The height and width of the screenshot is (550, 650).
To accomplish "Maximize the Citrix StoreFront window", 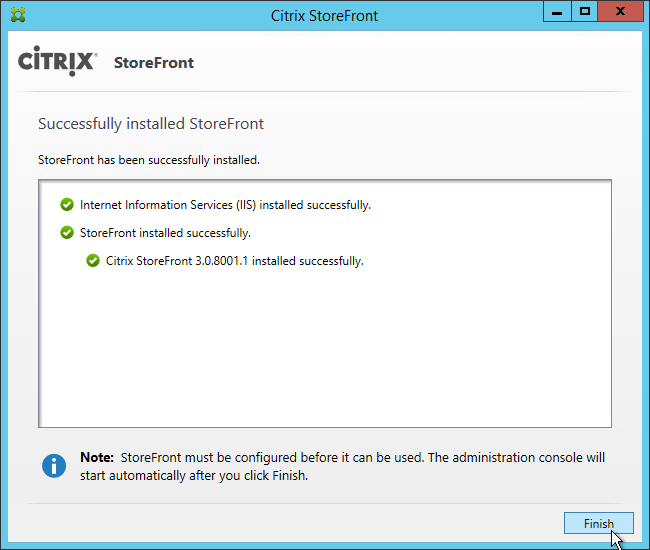I will 585,12.
